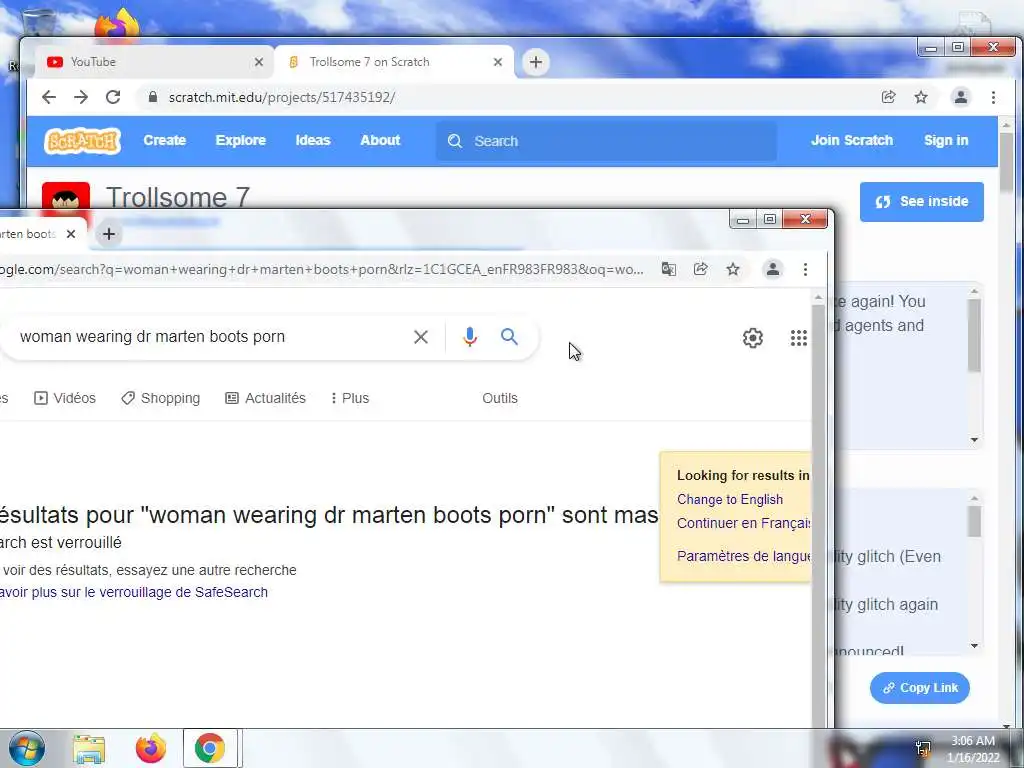Open new tab in the Google search window
Viewport: 1024px width, 768px height.
109,234
